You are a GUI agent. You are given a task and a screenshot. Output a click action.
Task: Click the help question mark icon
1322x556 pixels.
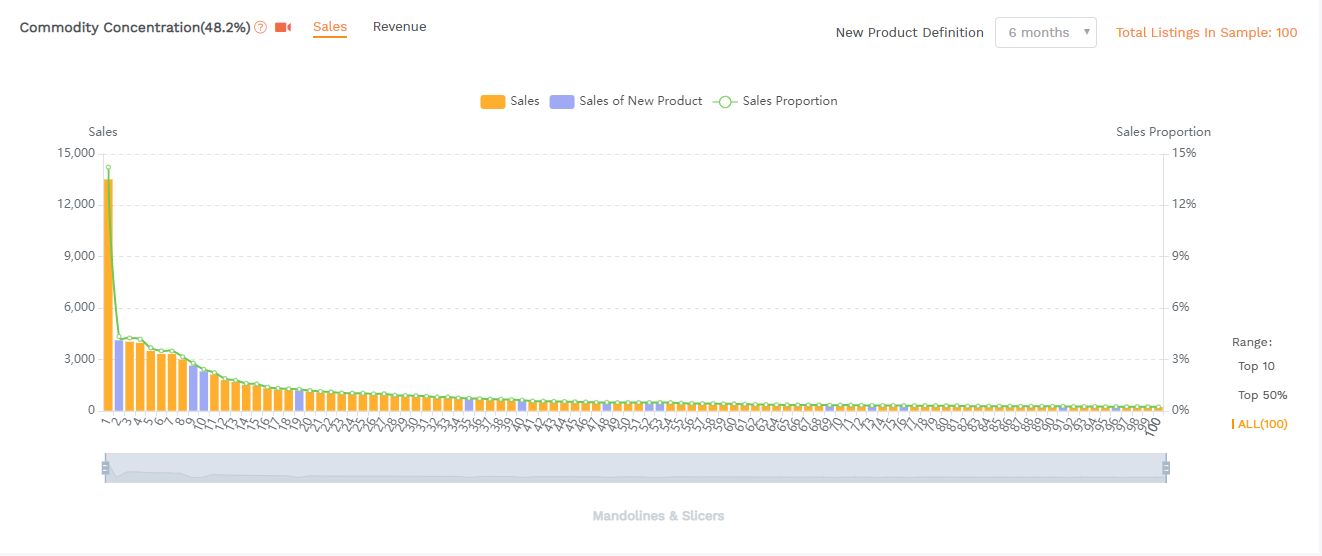pos(261,28)
